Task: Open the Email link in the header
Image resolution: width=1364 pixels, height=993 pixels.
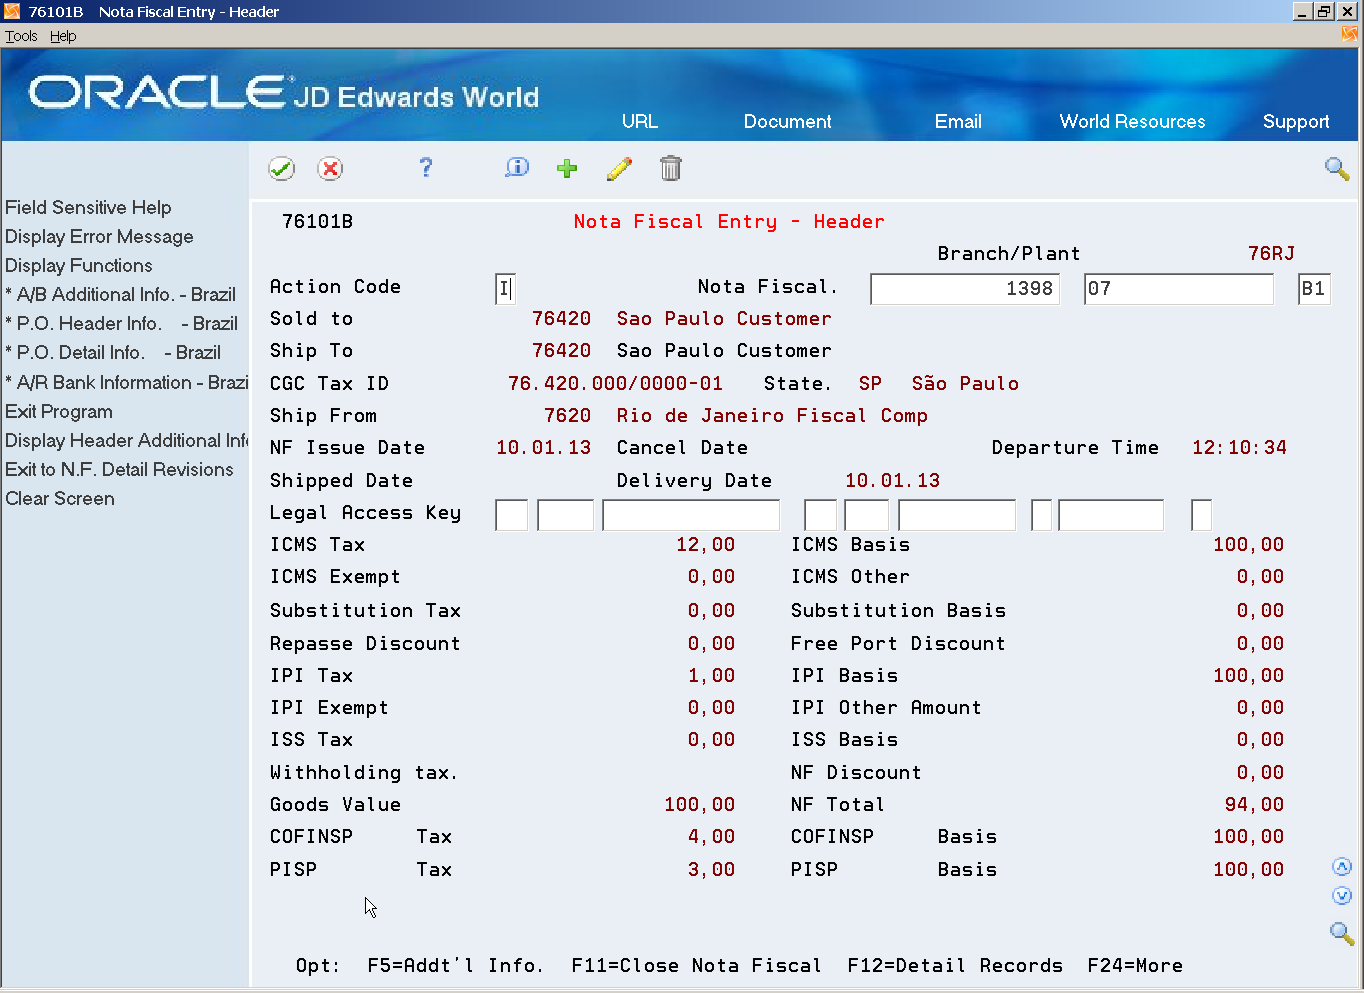Action: pyautogui.click(x=958, y=121)
